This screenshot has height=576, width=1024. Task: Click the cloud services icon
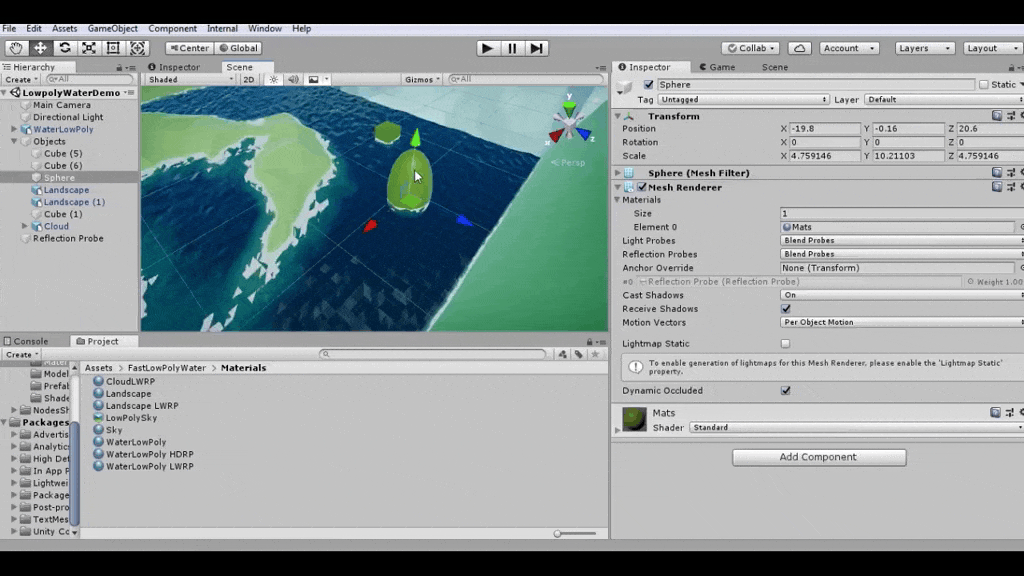coord(799,48)
